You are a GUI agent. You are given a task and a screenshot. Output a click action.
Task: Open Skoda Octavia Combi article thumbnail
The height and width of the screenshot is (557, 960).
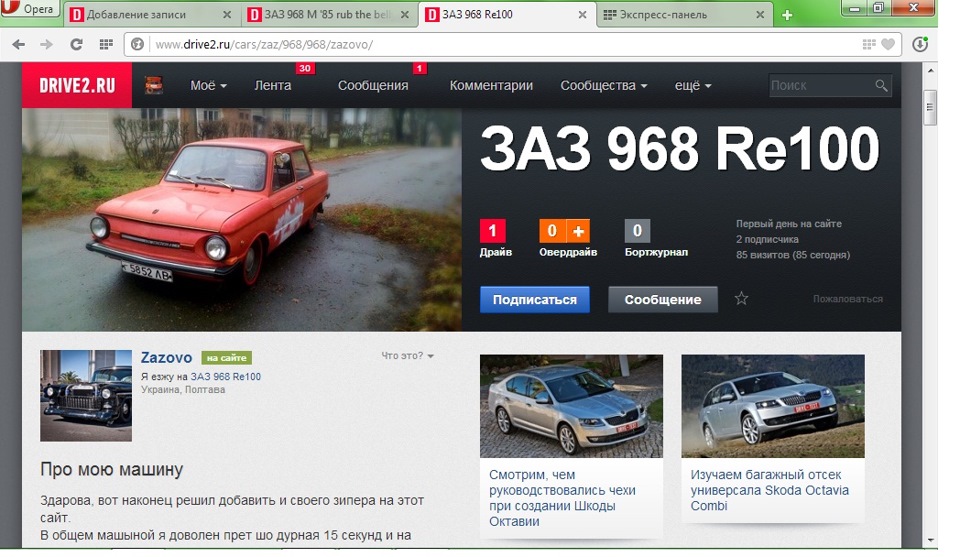[x=773, y=406]
